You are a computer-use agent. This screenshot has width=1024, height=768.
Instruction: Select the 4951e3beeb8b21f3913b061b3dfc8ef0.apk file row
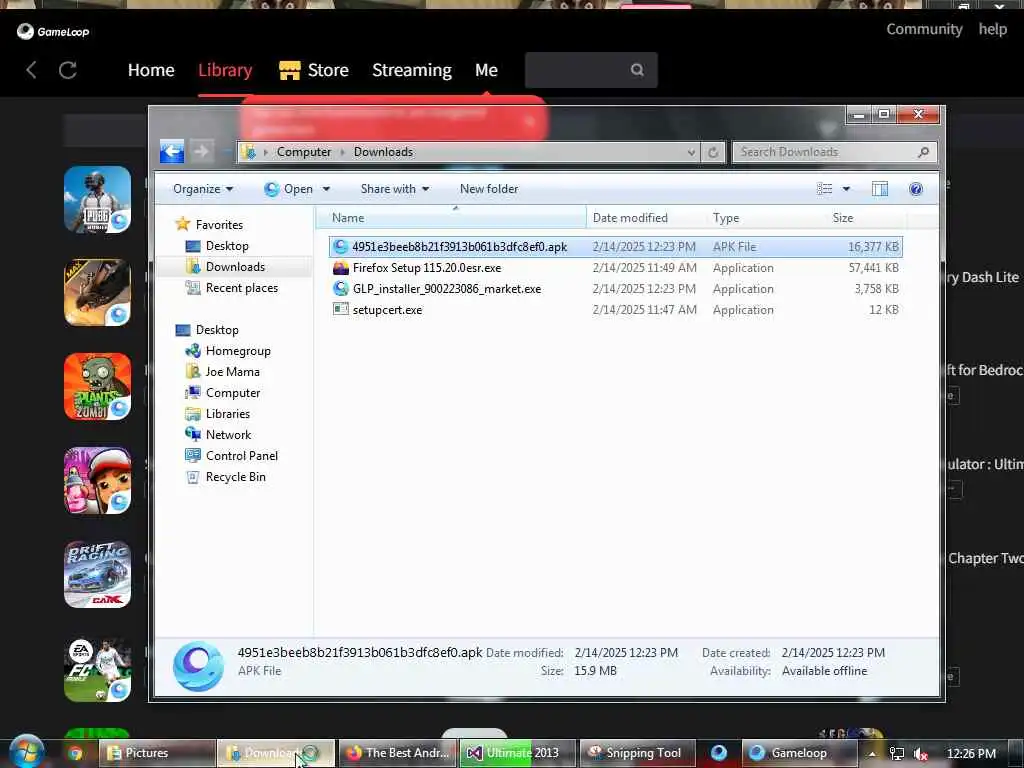point(616,247)
